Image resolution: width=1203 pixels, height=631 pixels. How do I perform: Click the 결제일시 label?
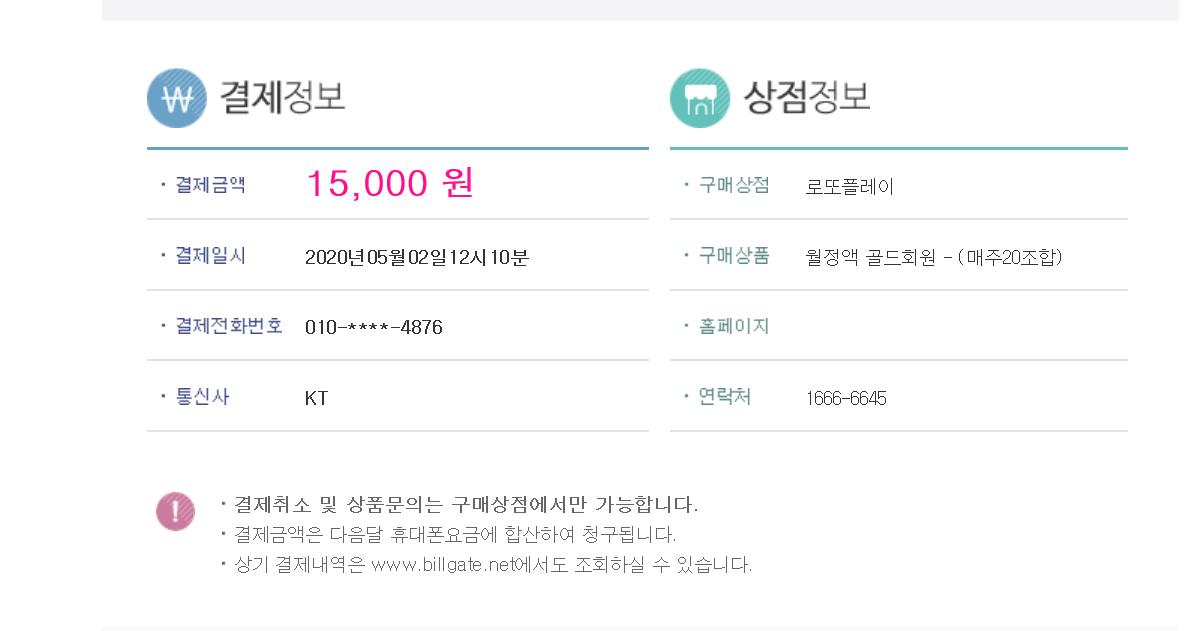(x=210, y=256)
